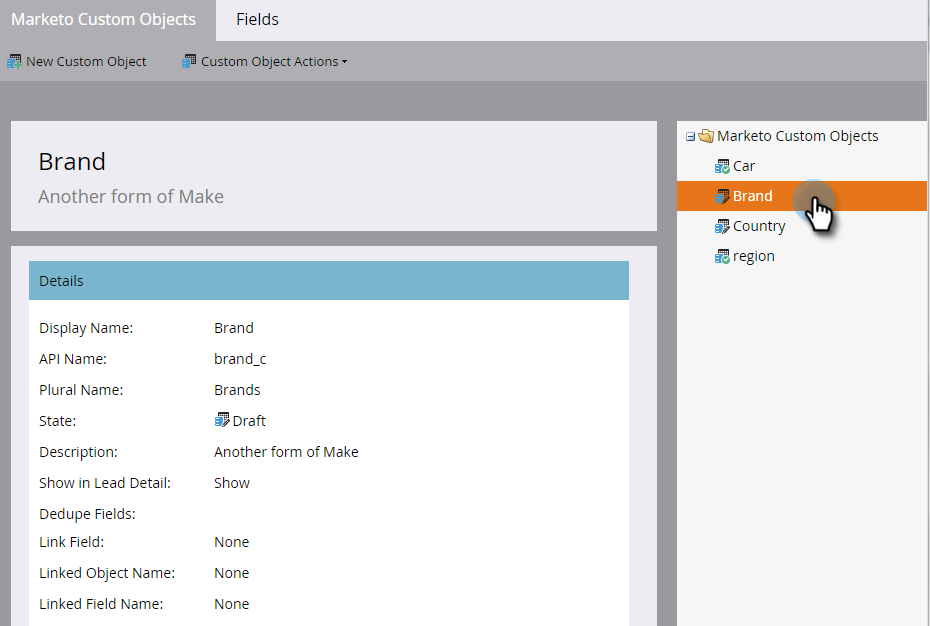Viewport: 930px width, 626px height.
Task: Click the Display Name value 'Brand'
Action: point(234,328)
